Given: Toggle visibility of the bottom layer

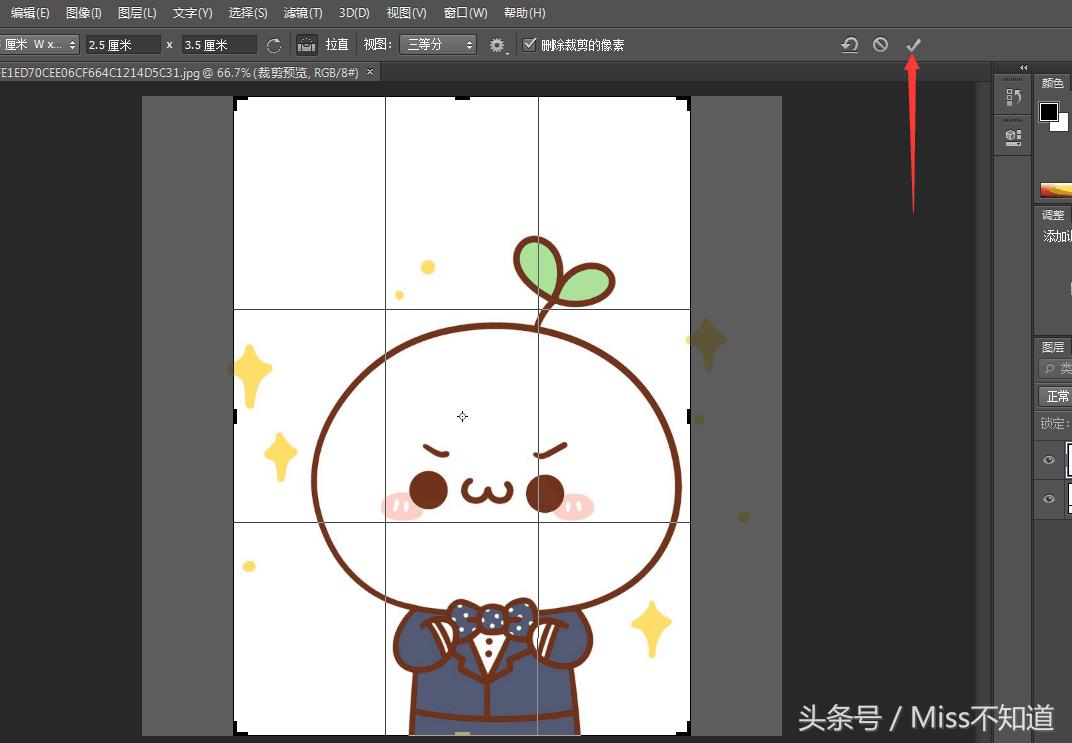Looking at the screenshot, I should click(x=1048, y=499).
